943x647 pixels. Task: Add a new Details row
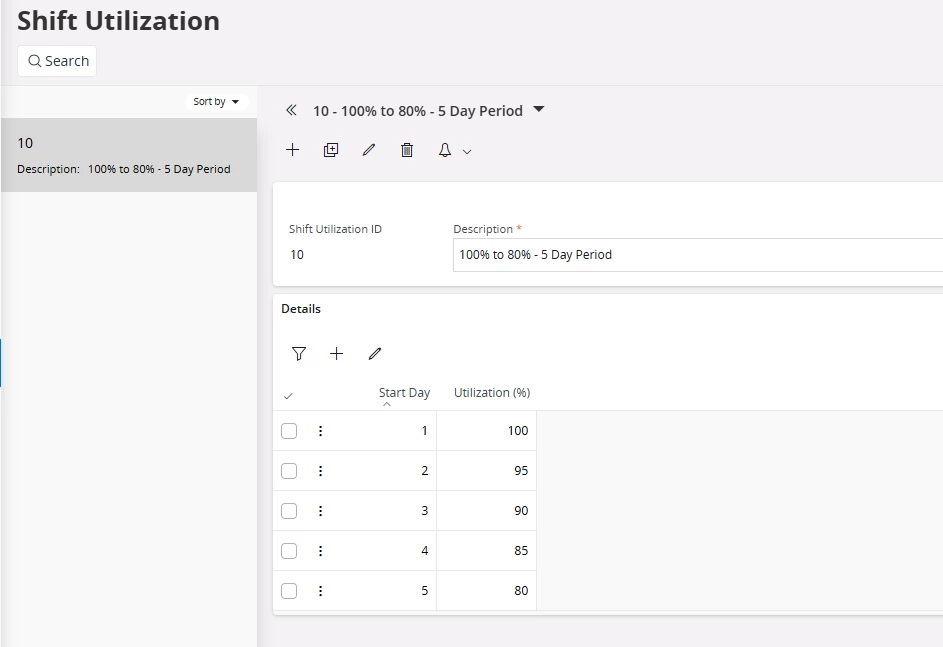coord(336,354)
